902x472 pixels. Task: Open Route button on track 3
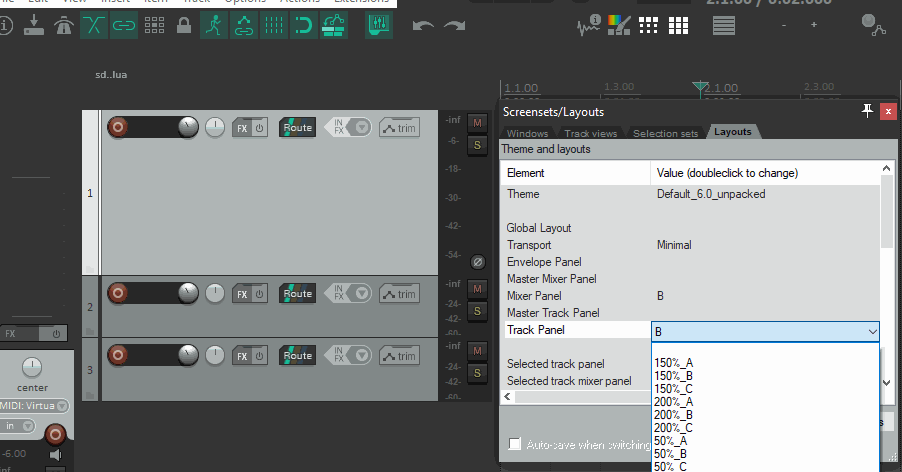pyautogui.click(x=298, y=355)
